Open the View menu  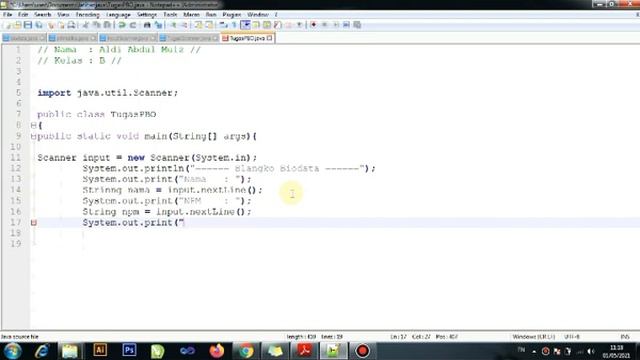pyautogui.click(x=63, y=15)
